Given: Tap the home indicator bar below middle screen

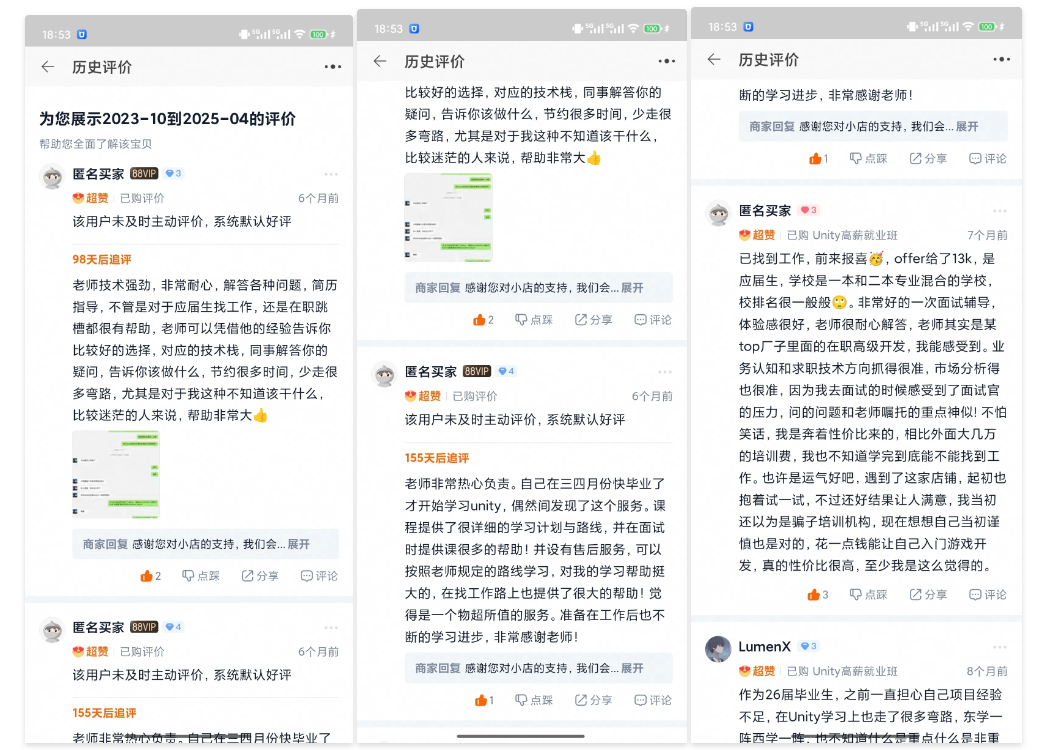Looking at the screenshot, I should 521,736.
